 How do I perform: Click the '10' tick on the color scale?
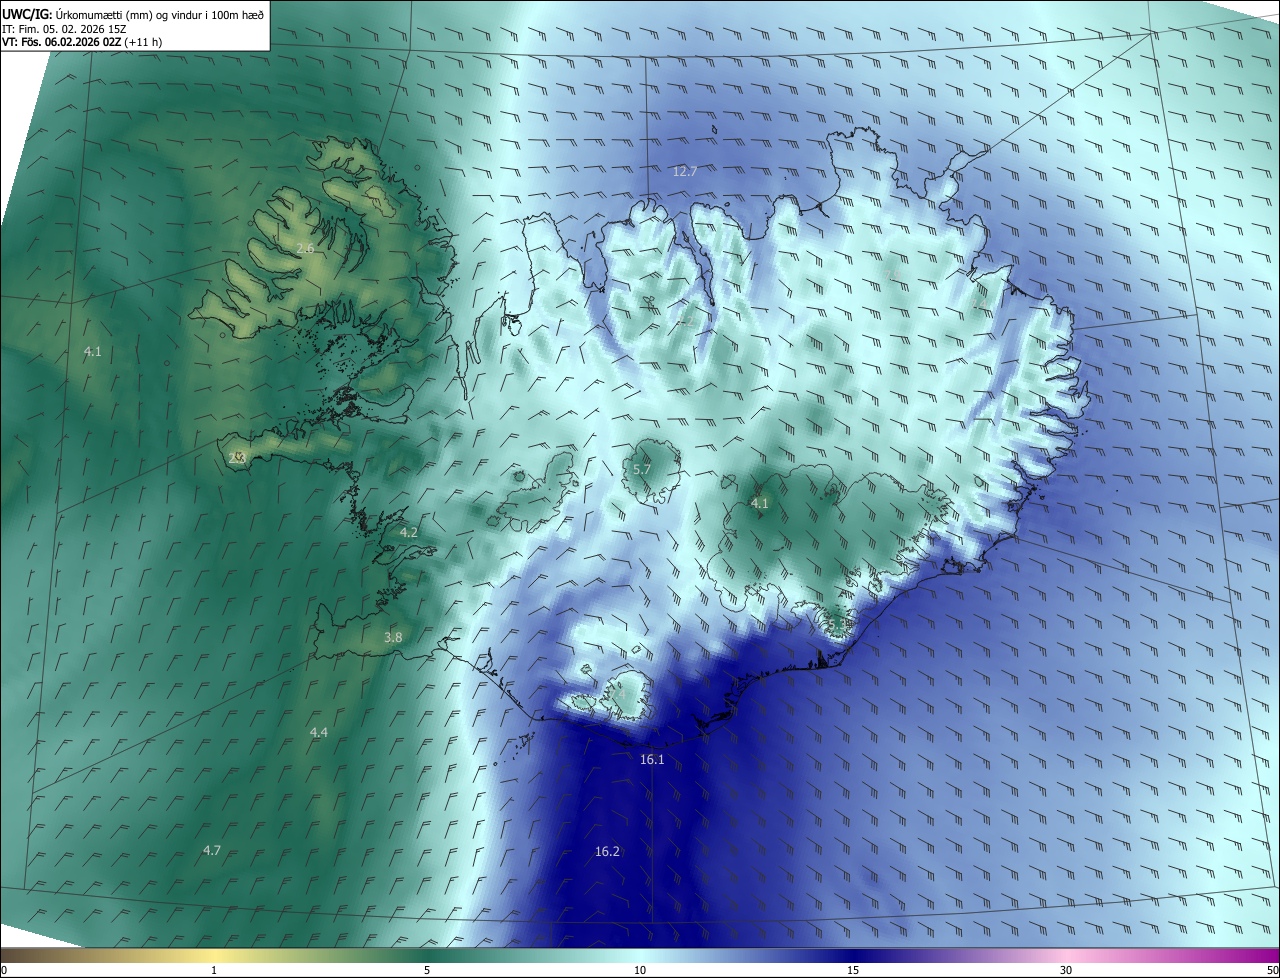[x=640, y=970]
